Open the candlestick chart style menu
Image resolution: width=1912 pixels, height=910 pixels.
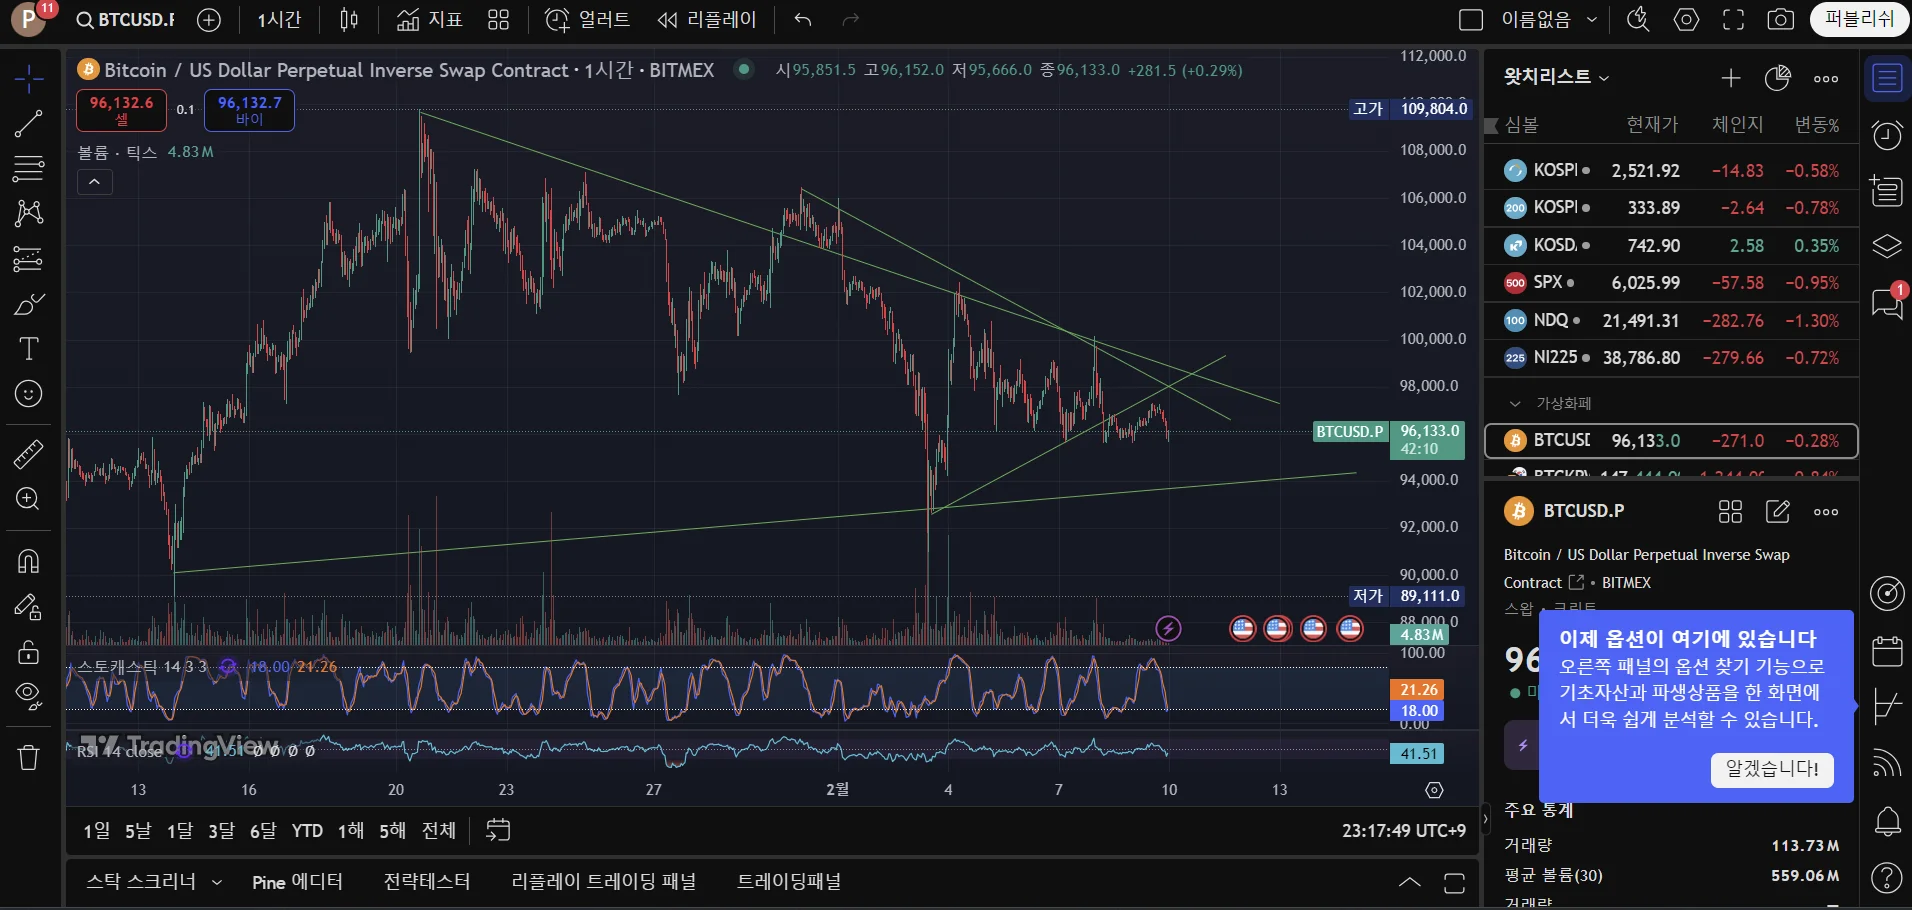[x=349, y=20]
